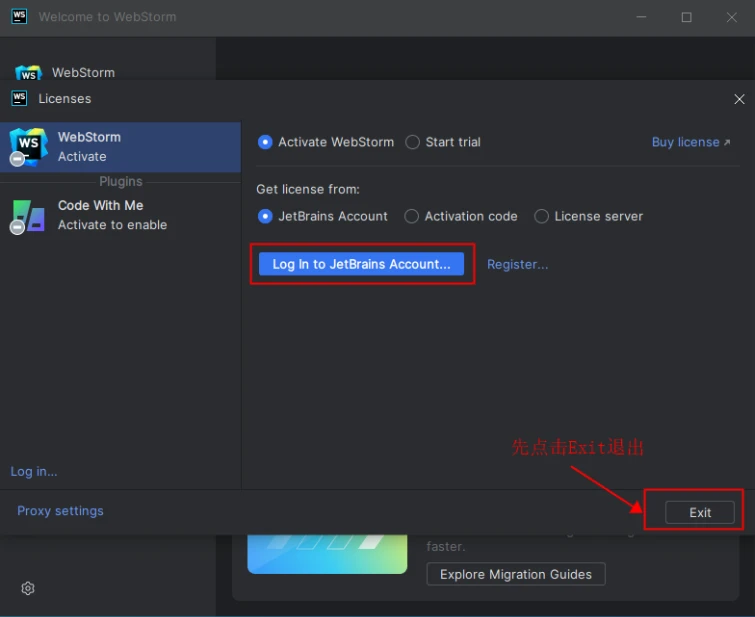Open settings gear in Welcome window

28,588
